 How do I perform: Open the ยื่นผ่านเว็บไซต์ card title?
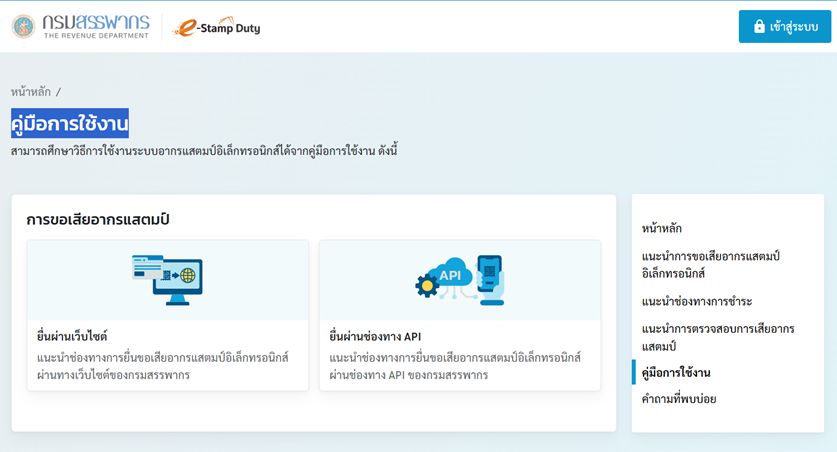click(x=72, y=336)
